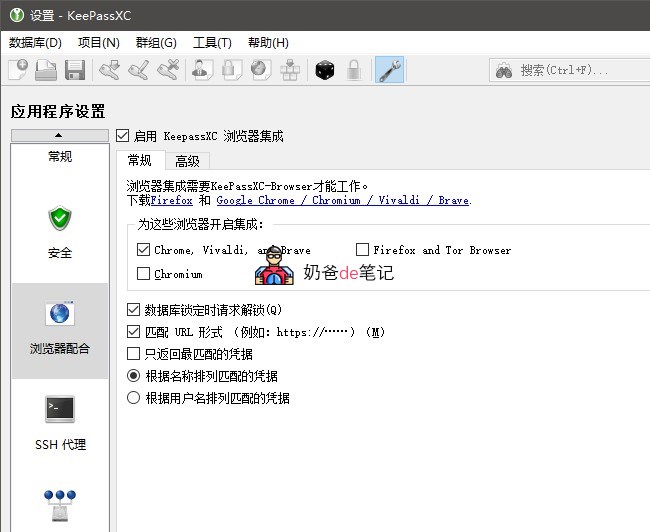
Task: Enable the Firefox and Tor Browser checkbox
Action: click(x=363, y=250)
